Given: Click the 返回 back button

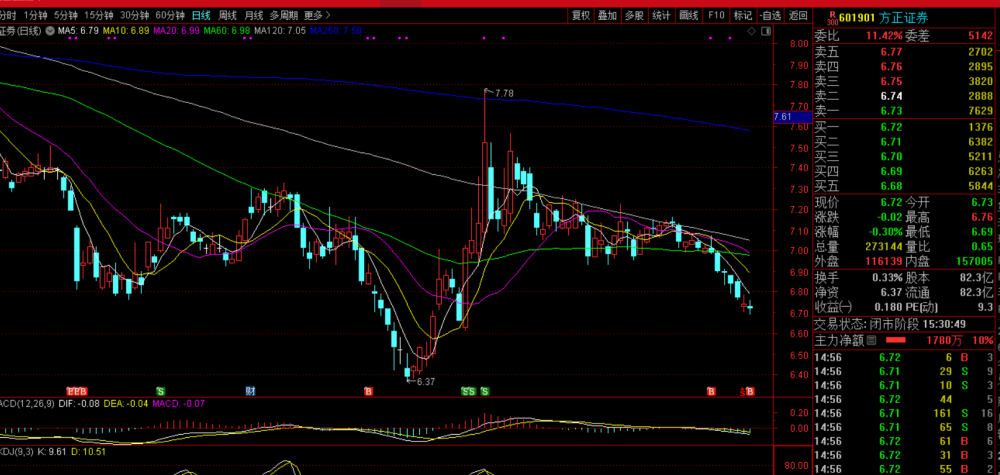Looking at the screenshot, I should (797, 15).
